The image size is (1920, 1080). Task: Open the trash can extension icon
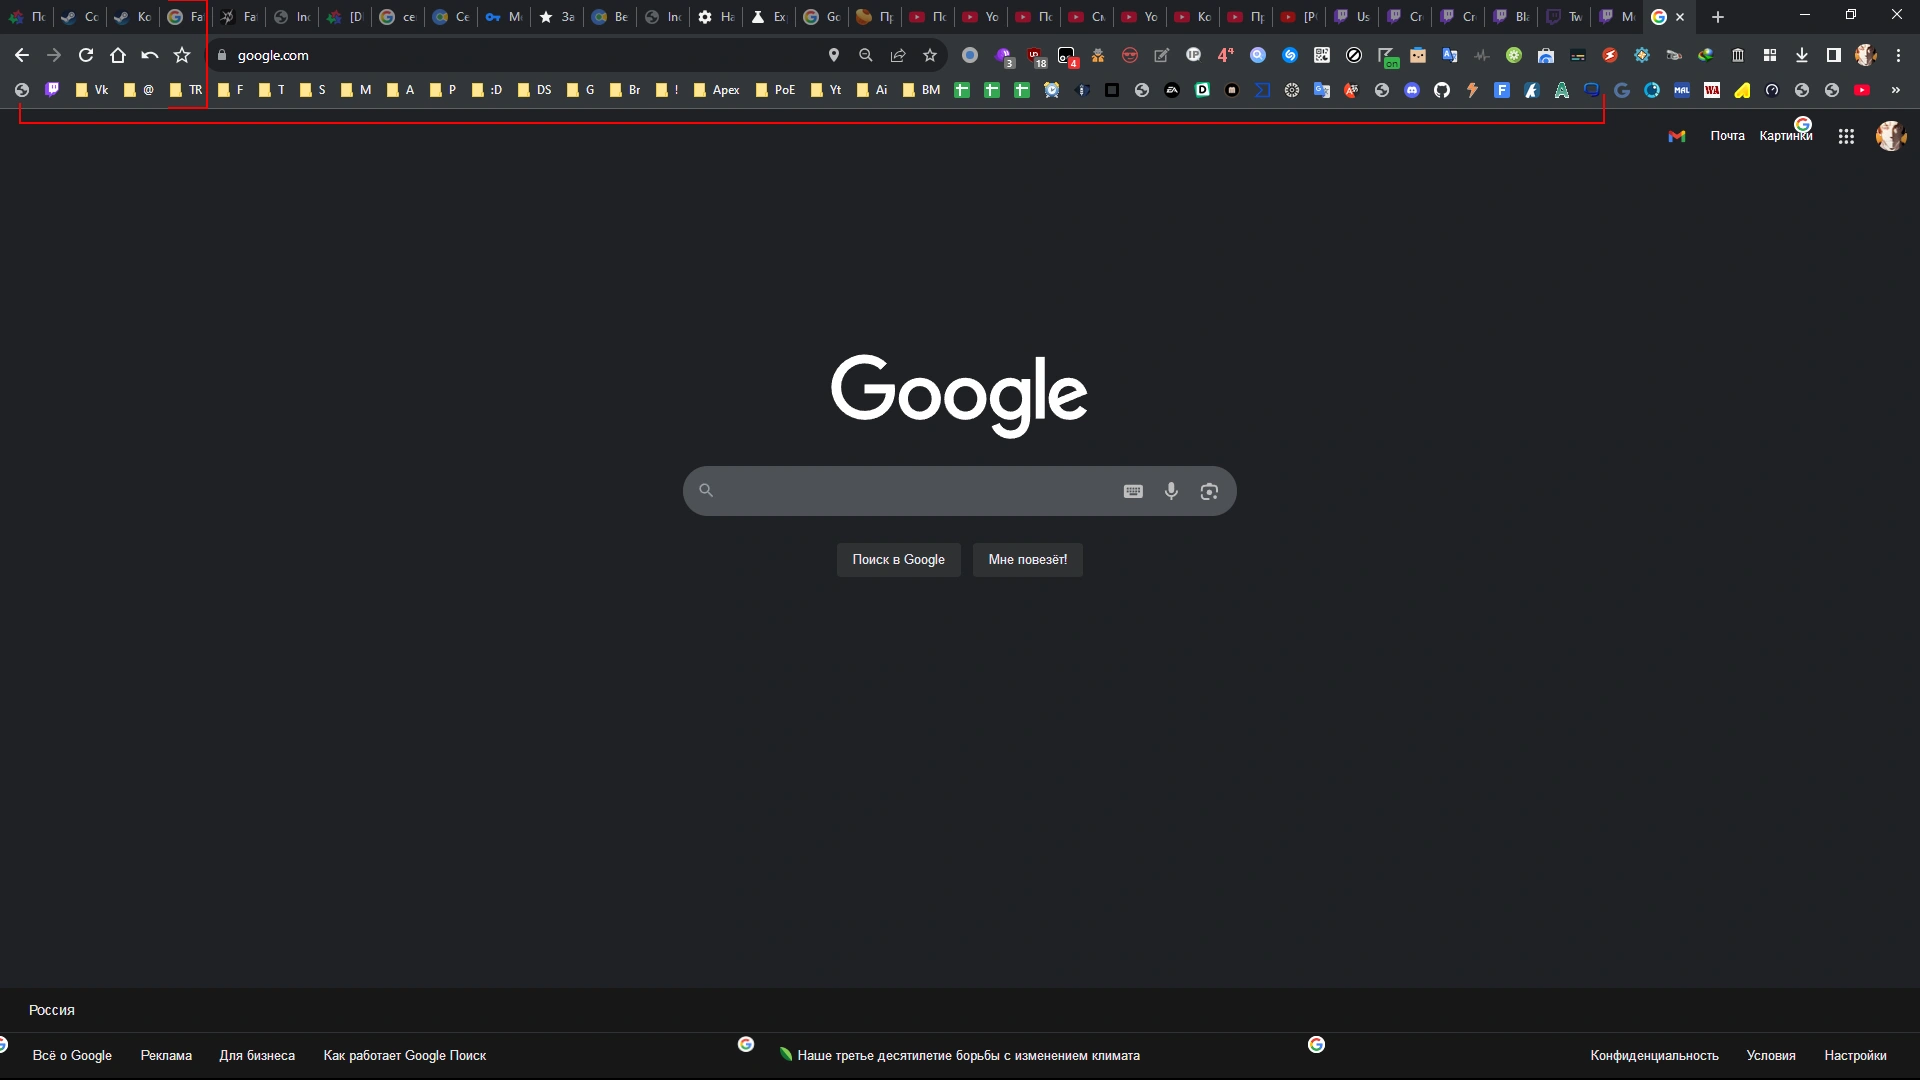click(x=1738, y=55)
